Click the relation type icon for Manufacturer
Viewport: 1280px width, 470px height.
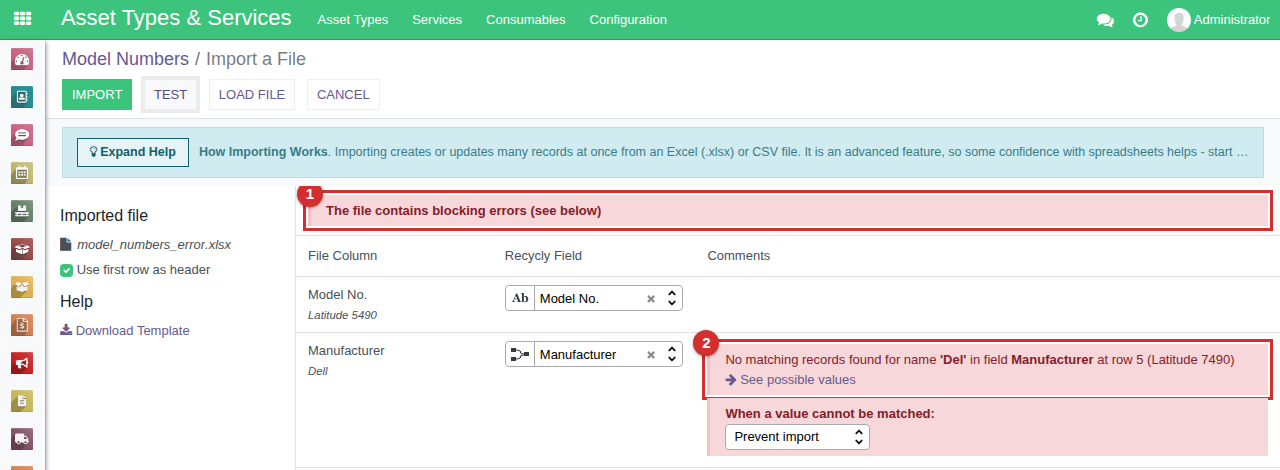pos(520,354)
